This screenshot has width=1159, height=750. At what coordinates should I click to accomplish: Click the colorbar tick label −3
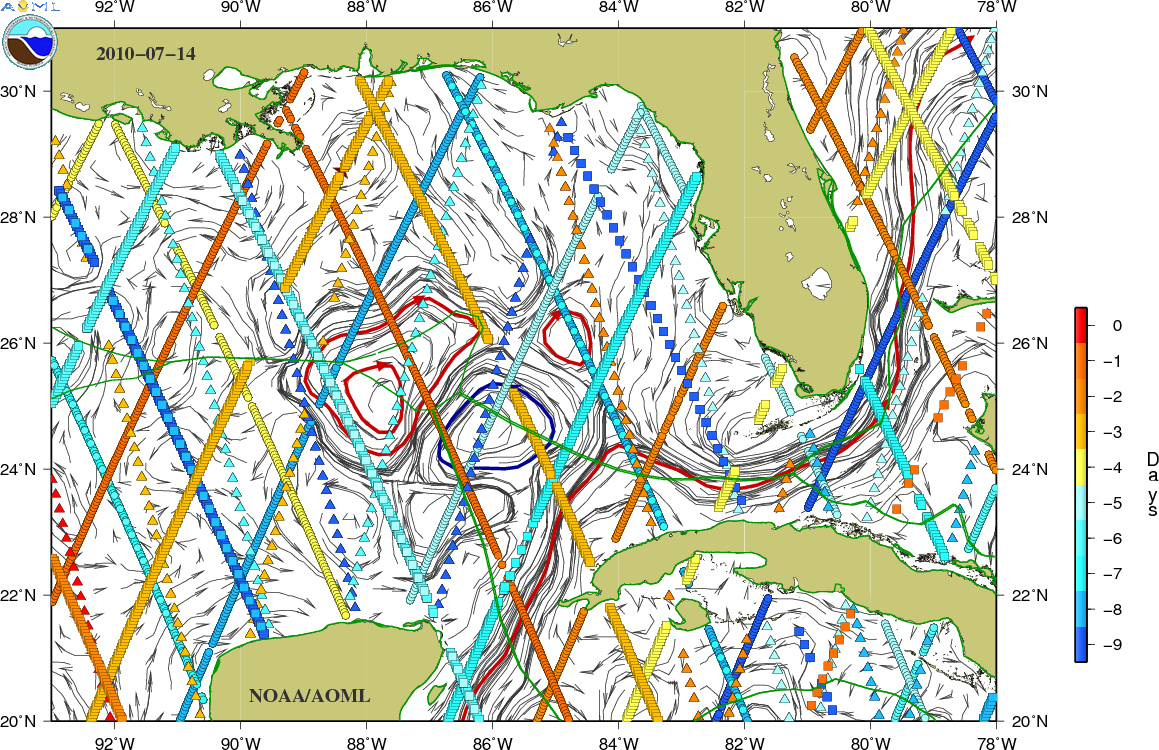point(1112,432)
